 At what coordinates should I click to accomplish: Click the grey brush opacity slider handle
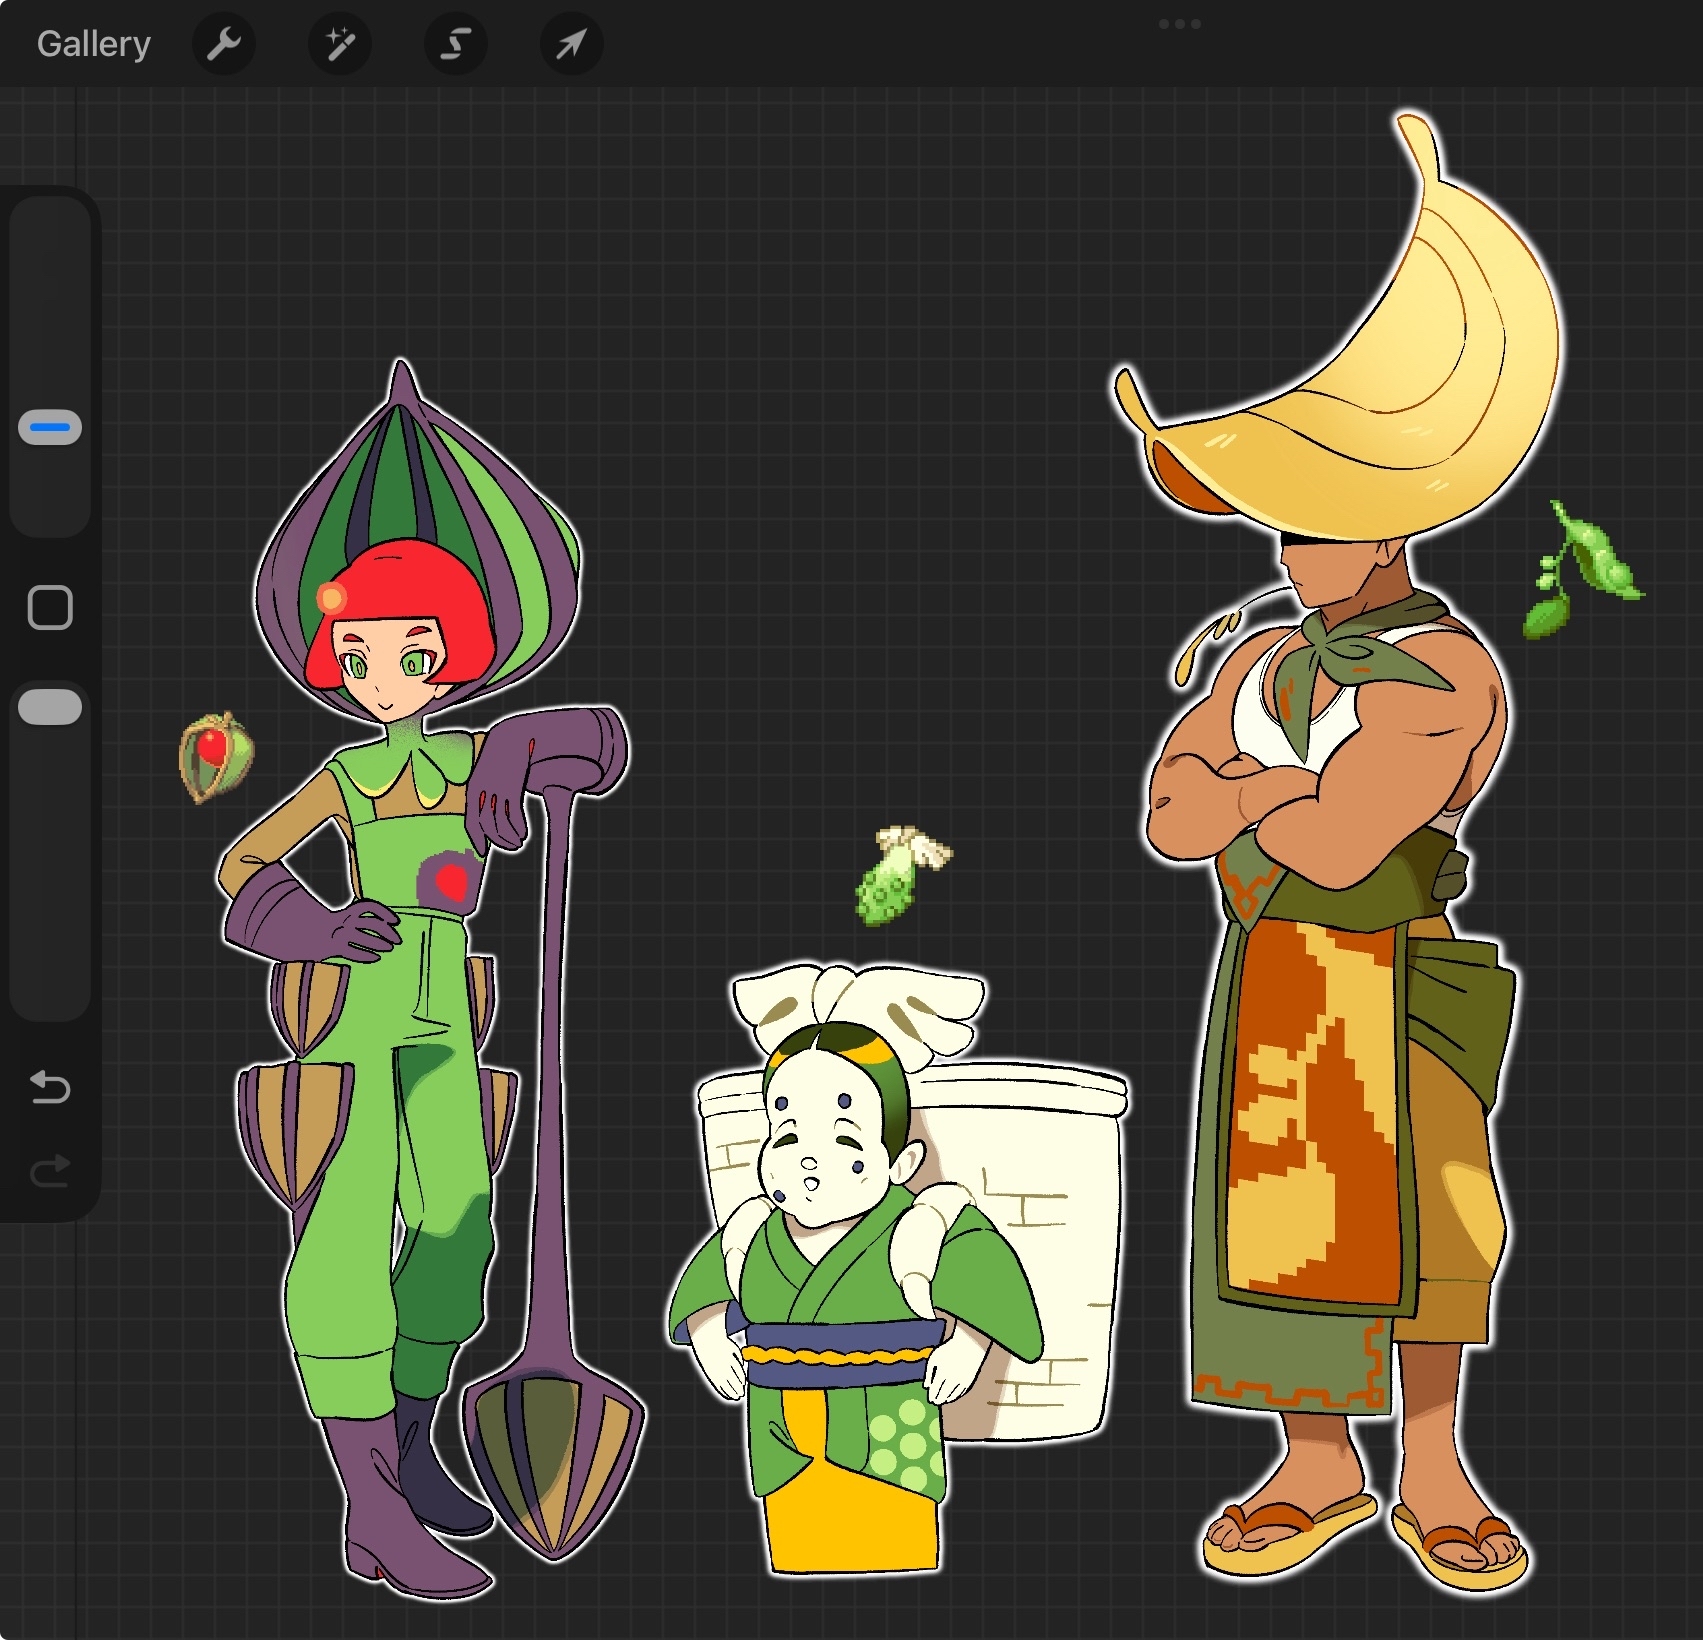pyautogui.click(x=50, y=706)
